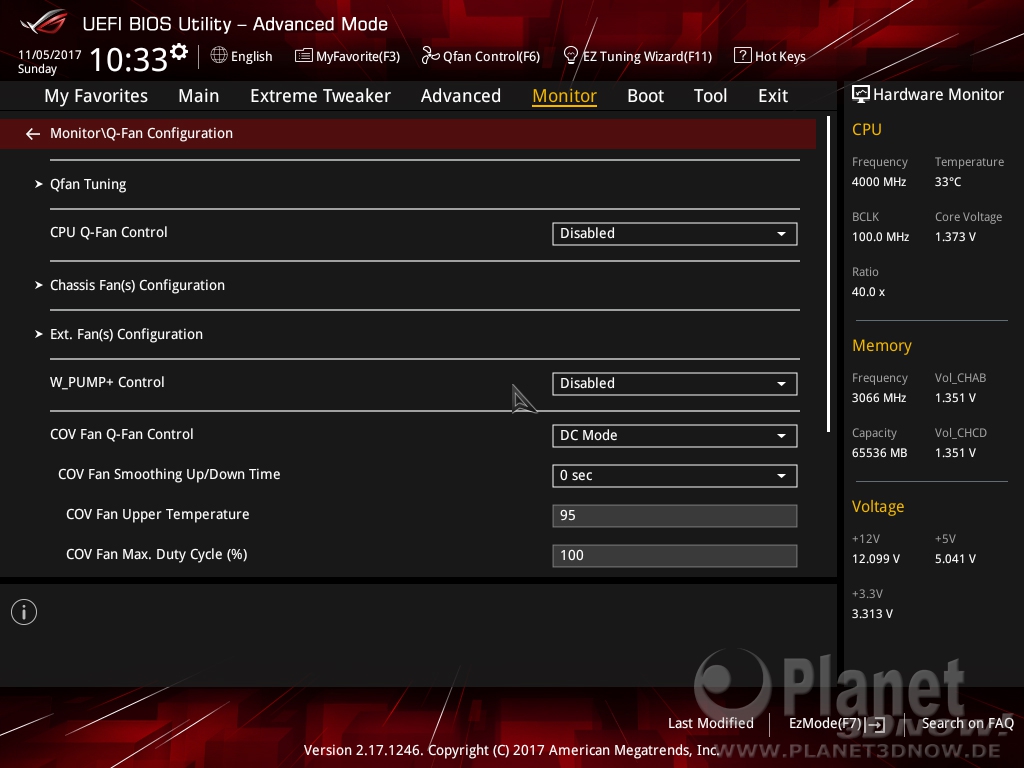
Task: Open the Exit tab
Action: tap(773, 96)
